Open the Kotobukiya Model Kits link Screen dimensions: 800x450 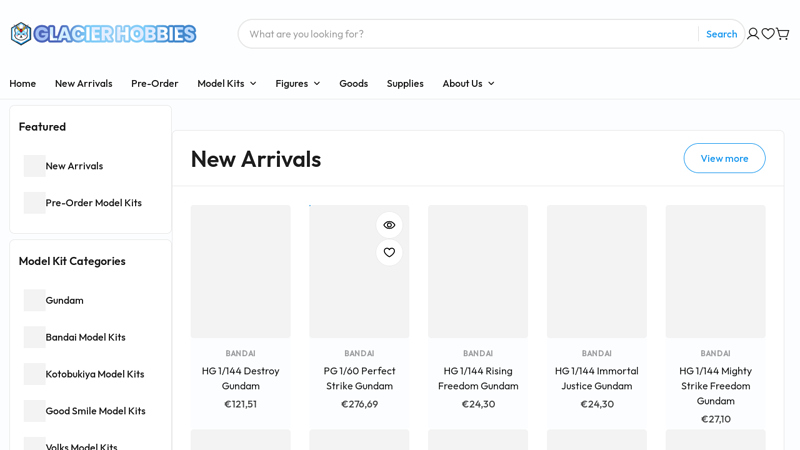click(x=95, y=373)
